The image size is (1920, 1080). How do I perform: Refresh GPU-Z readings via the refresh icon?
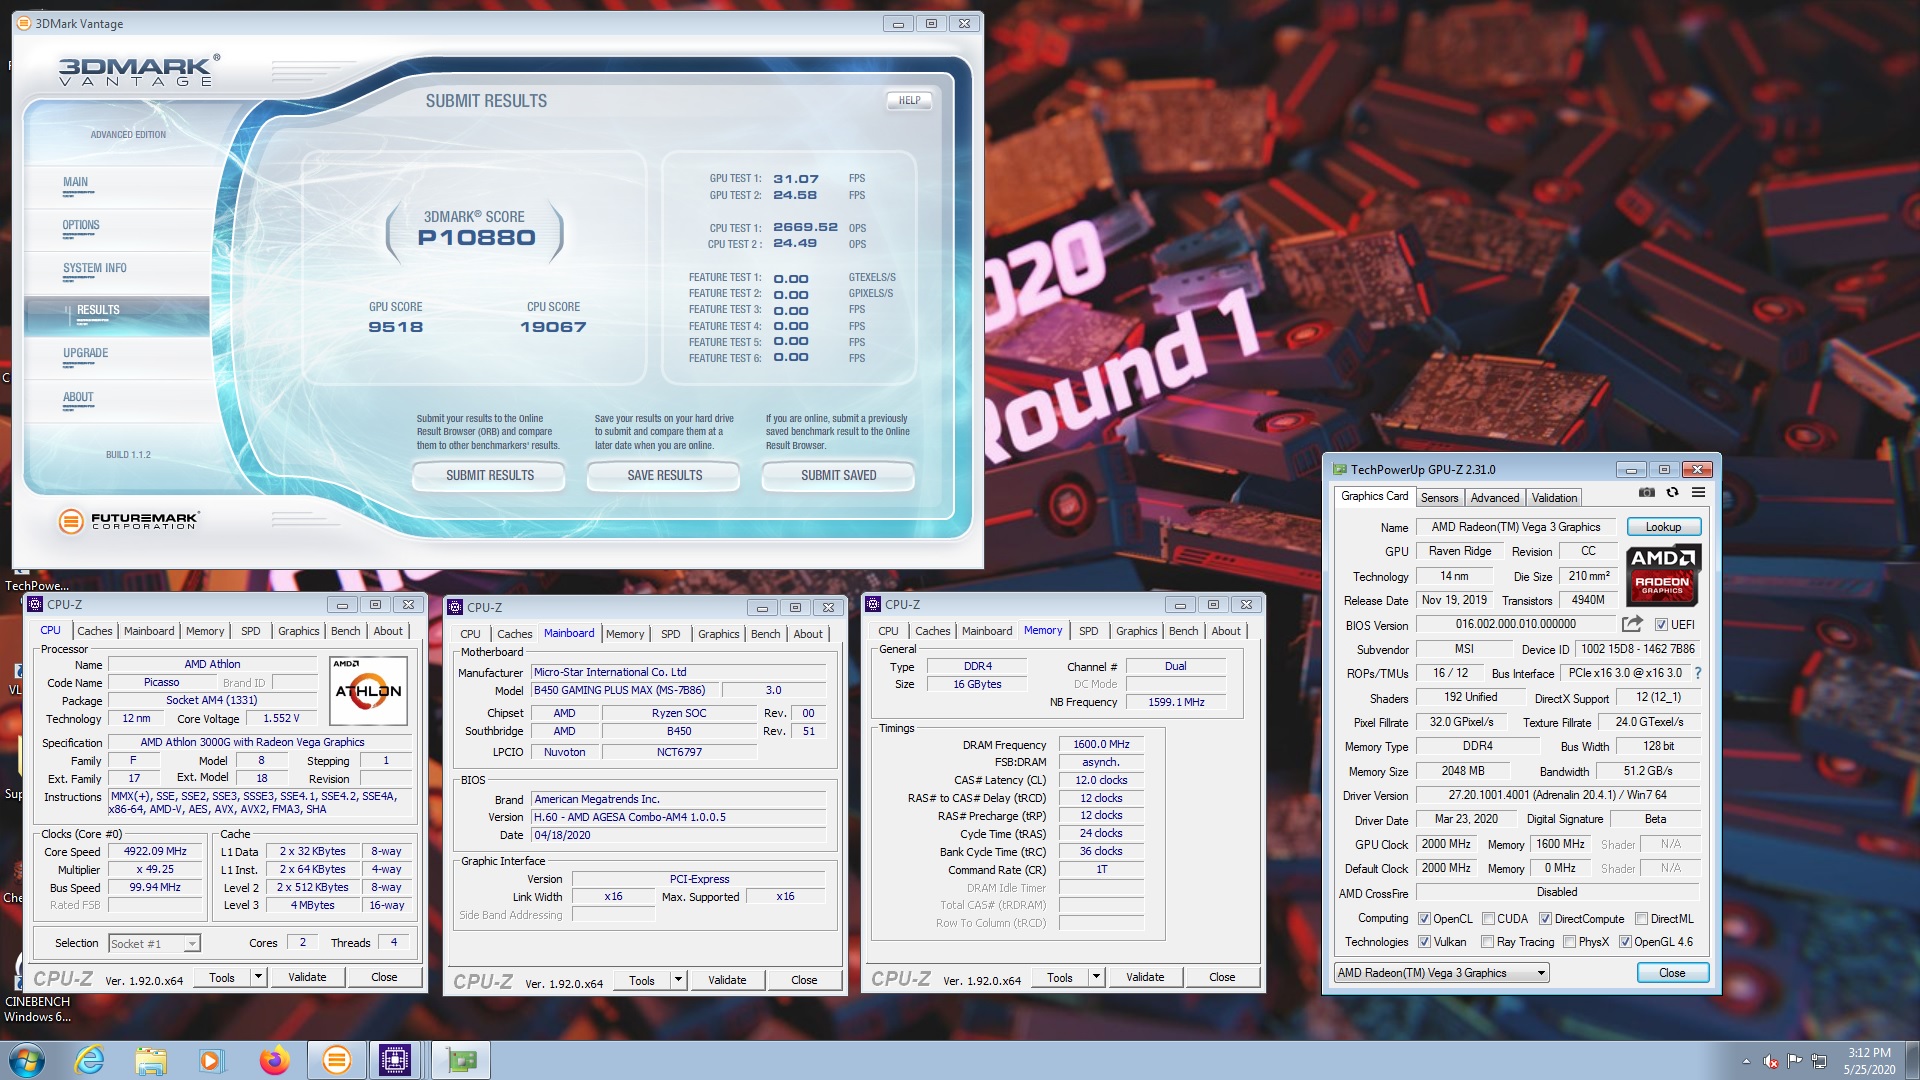pos(1672,492)
